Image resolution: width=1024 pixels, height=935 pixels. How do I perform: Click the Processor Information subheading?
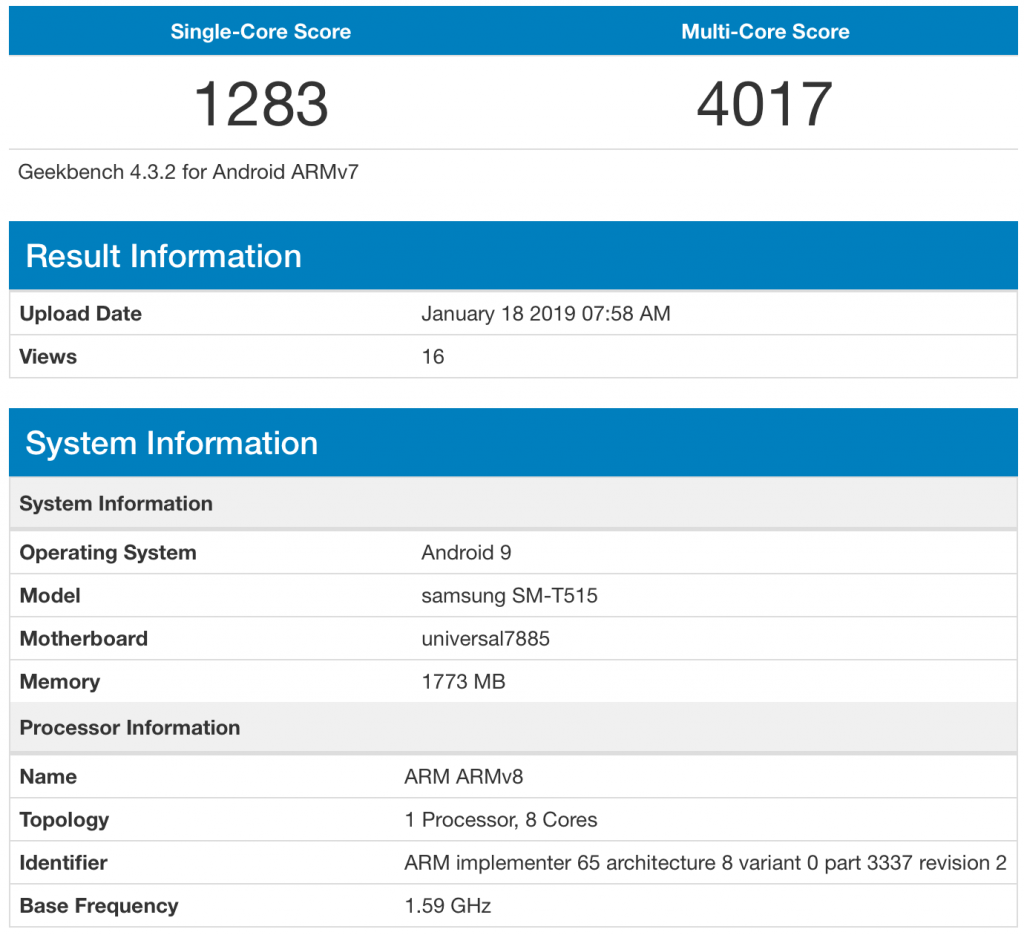pyautogui.click(x=130, y=727)
